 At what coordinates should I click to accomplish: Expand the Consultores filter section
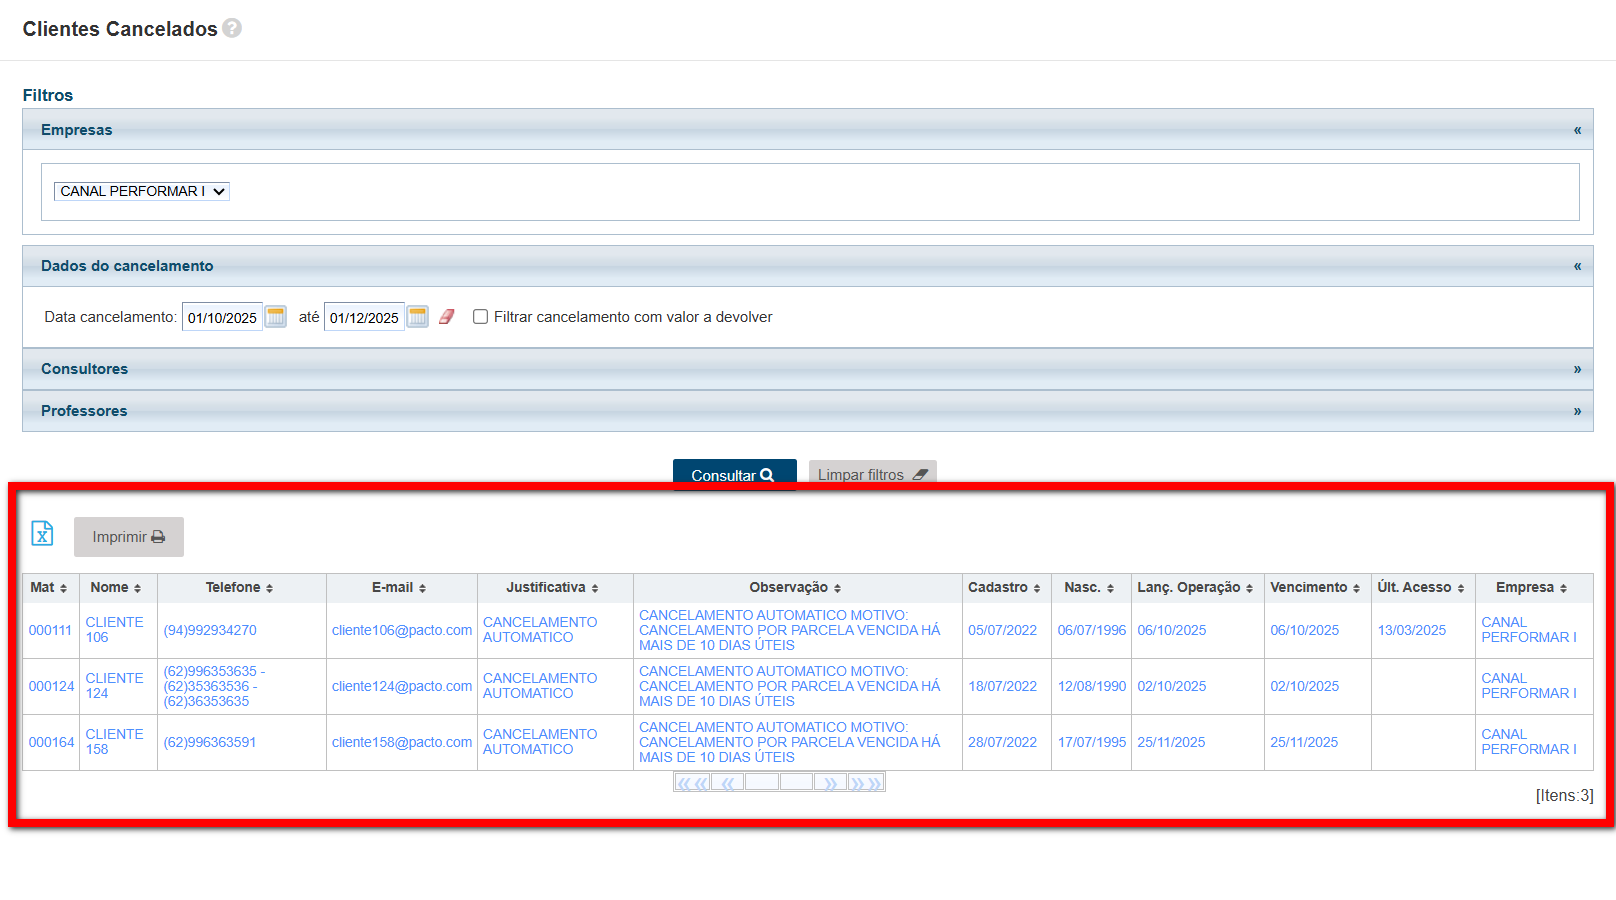pyautogui.click(x=1577, y=369)
